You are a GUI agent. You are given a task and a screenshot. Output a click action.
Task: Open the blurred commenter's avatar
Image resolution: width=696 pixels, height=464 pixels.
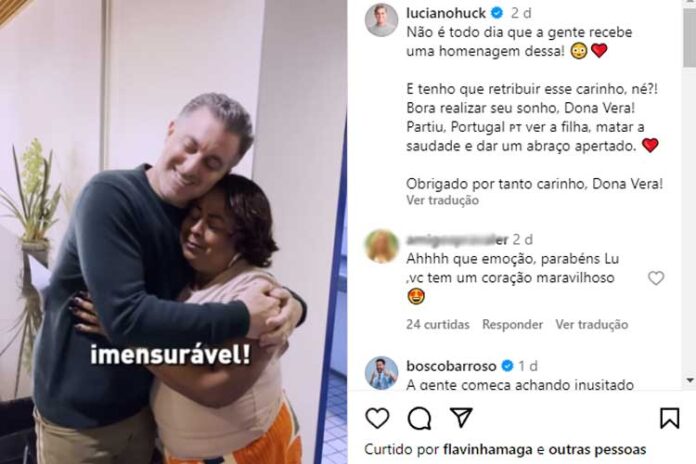pyautogui.click(x=381, y=246)
